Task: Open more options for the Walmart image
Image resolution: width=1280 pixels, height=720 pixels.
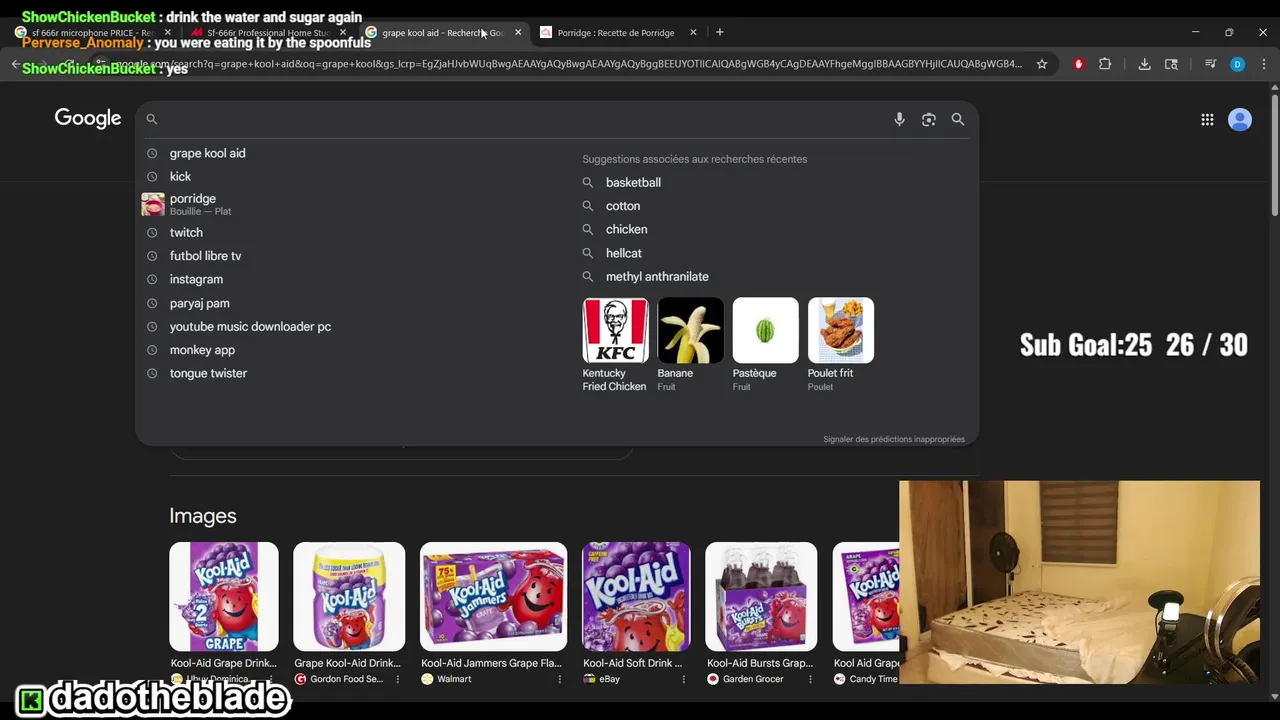Action: (559, 679)
